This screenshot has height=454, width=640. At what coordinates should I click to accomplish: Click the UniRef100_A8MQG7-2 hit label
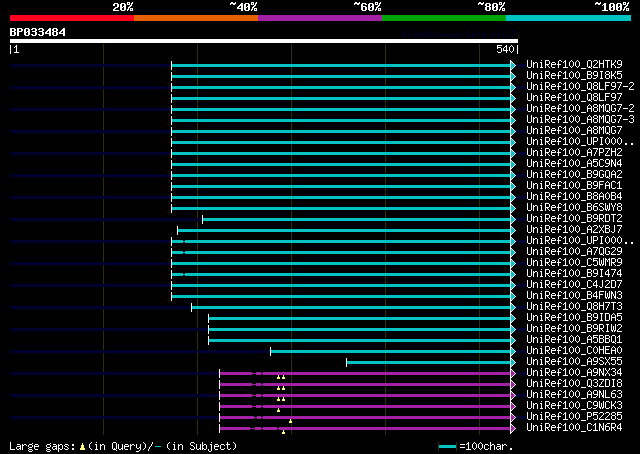[580, 108]
